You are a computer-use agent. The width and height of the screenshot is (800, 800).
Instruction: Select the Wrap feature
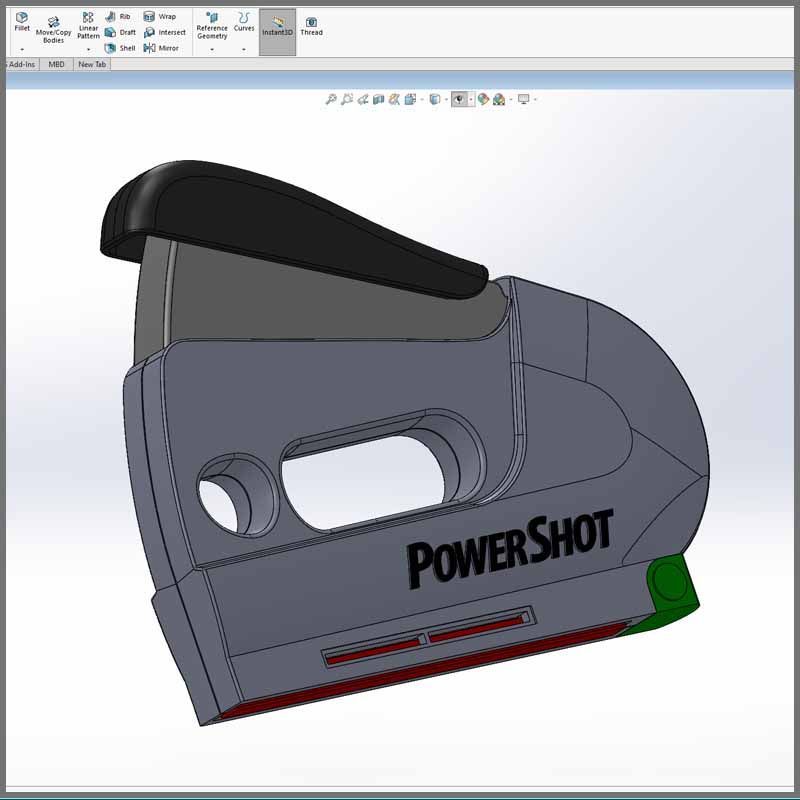coord(160,17)
